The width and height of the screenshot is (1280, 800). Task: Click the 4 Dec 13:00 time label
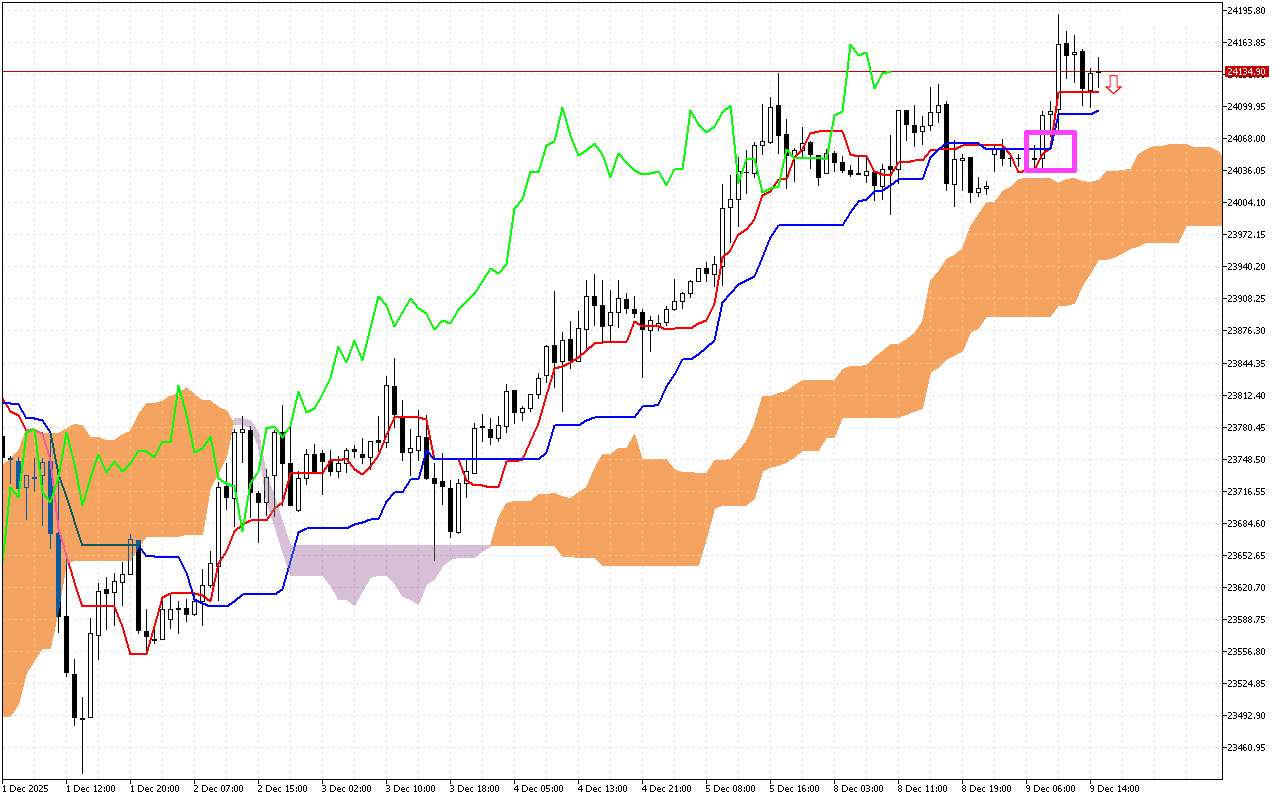[x=602, y=789]
